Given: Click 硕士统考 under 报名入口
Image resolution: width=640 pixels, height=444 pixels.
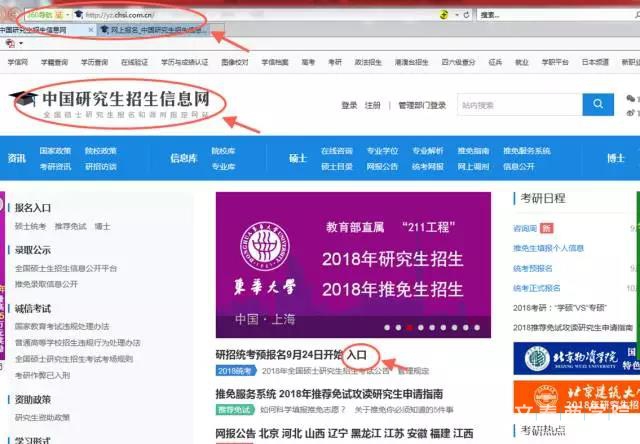Looking at the screenshot, I should [x=31, y=226].
